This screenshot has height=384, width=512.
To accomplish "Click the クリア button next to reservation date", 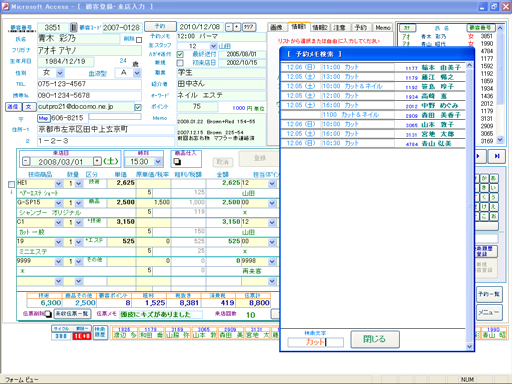I will pyautogui.click(x=249, y=27).
